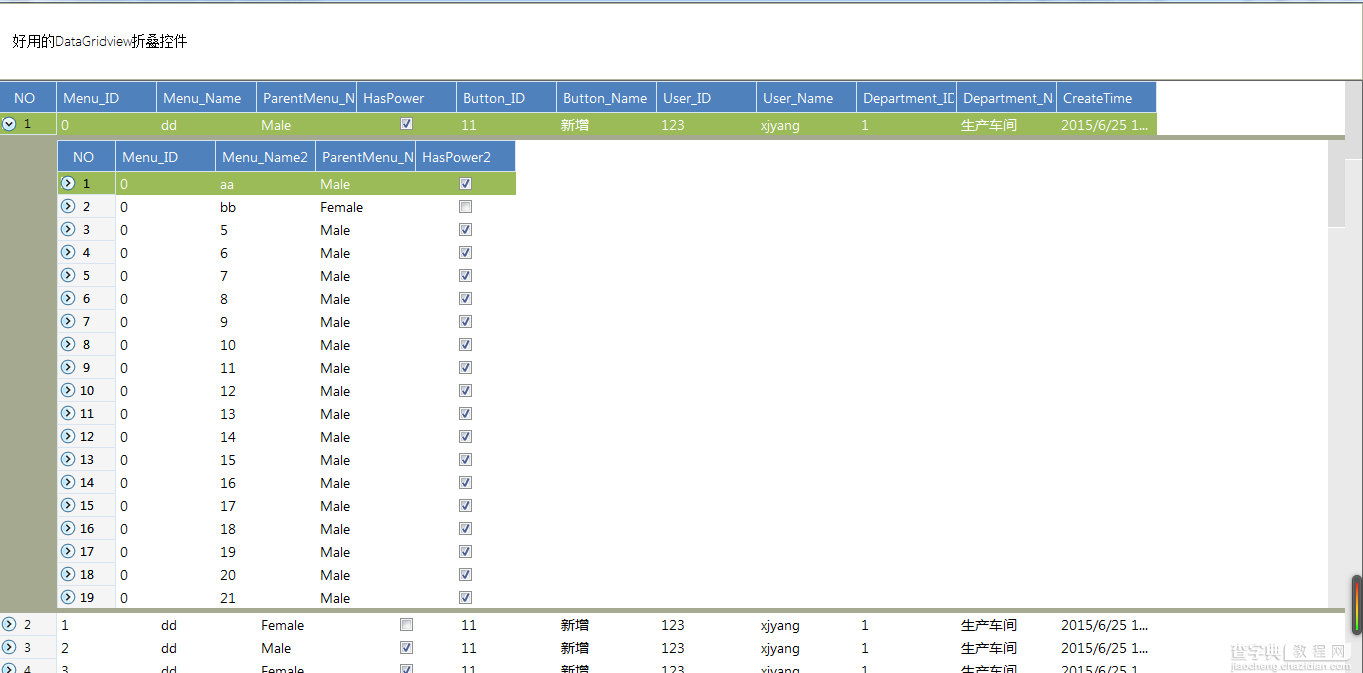Select the aa cell in nested row 1
Screen dimensions: 1363x673
click(x=266, y=184)
